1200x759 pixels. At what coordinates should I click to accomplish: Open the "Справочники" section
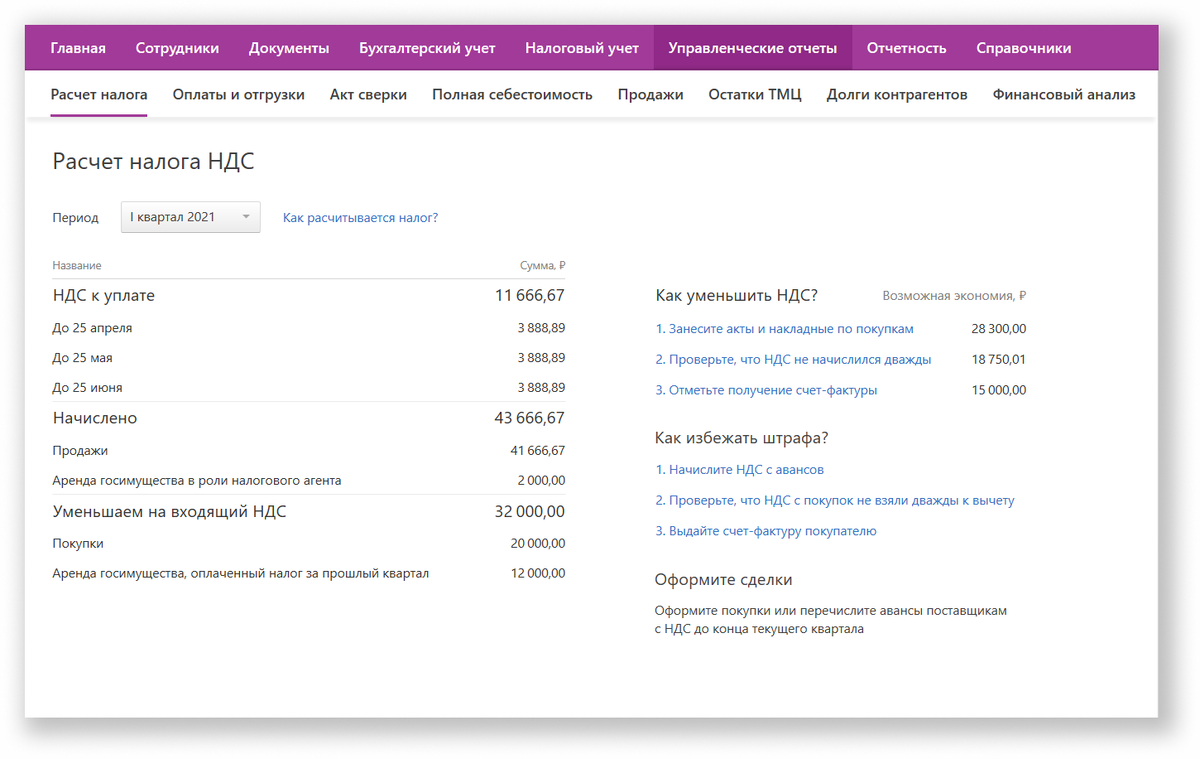tap(1024, 46)
